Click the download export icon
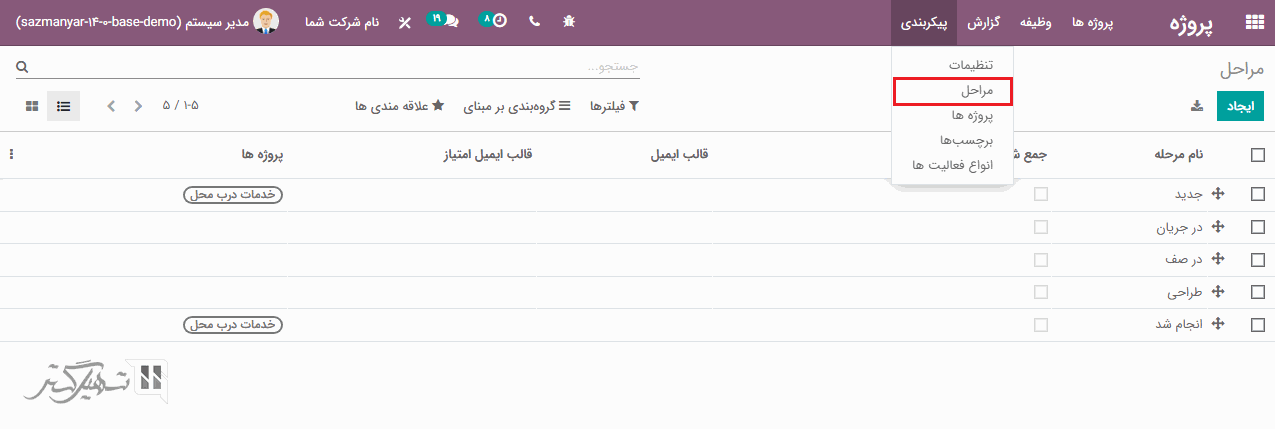Screen dimensions: 1275x429 coord(1196,106)
